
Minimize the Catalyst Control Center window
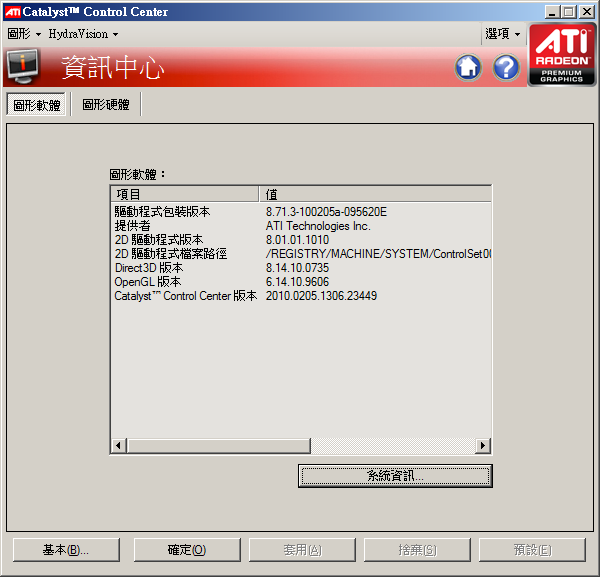click(552, 12)
